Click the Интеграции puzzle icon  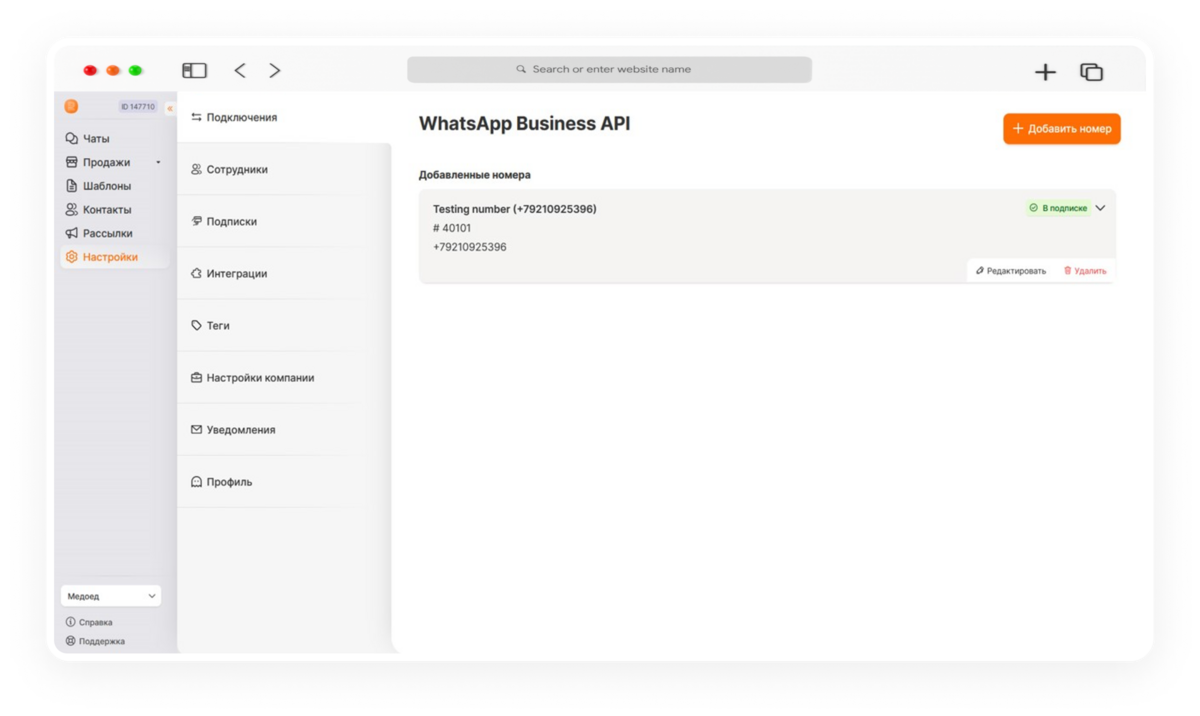tap(196, 273)
